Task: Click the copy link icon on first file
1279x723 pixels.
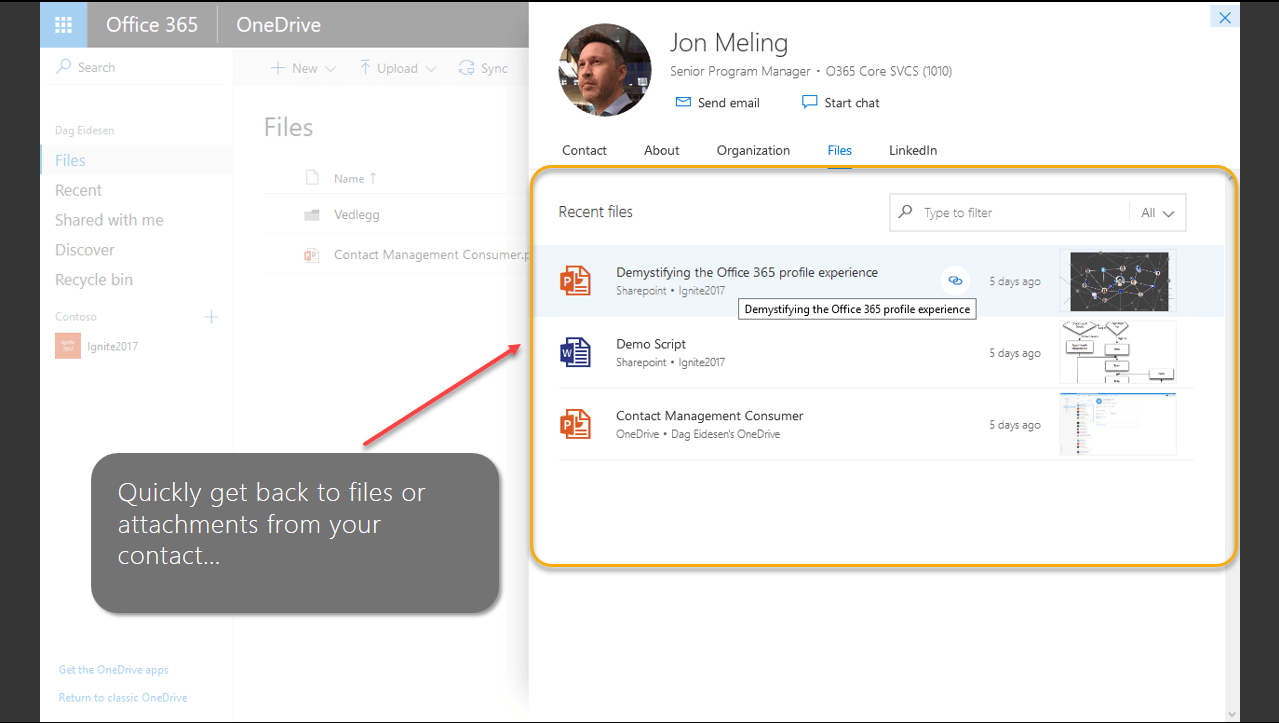Action: [955, 281]
